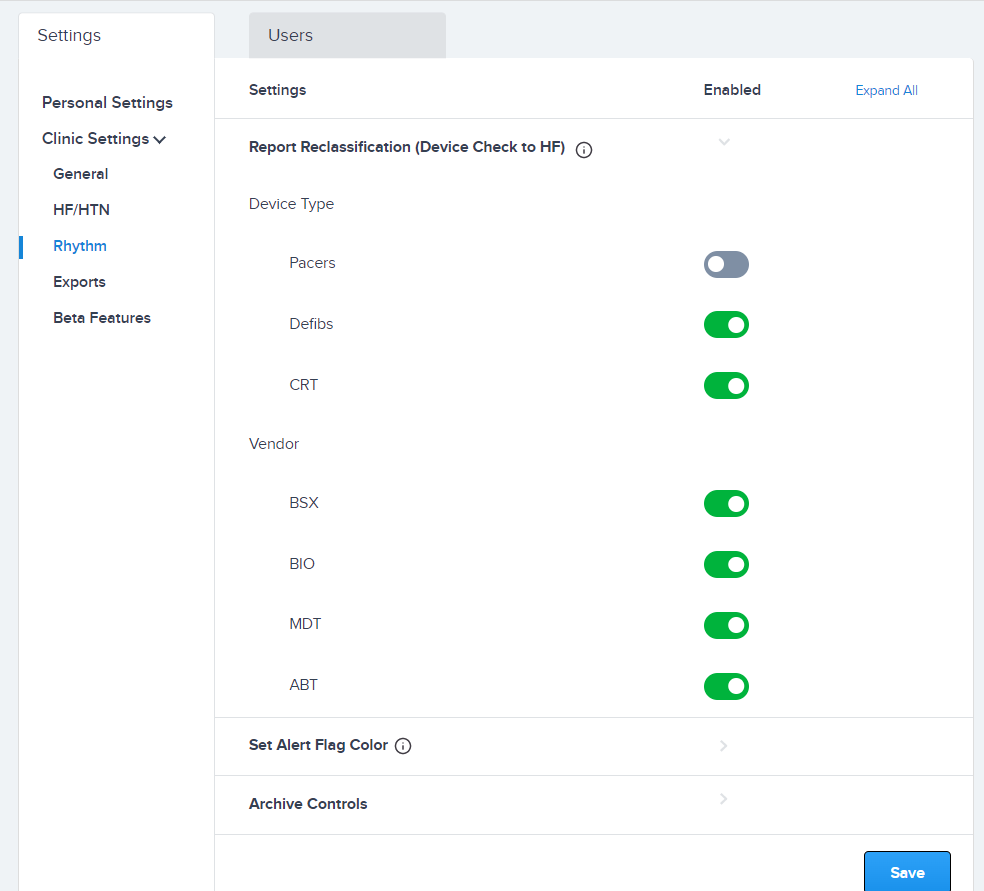The height and width of the screenshot is (891, 984).
Task: Toggle off the BIO vendor switch
Action: tap(726, 564)
